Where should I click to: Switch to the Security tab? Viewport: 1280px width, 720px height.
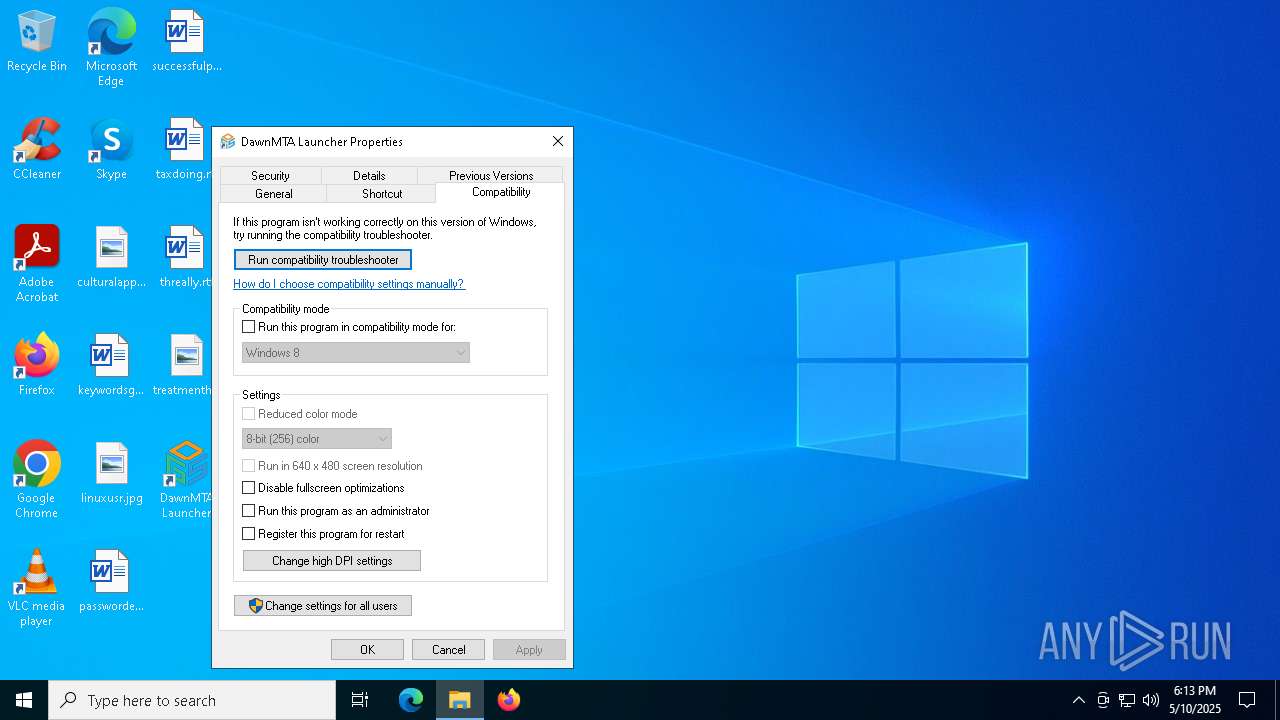pos(270,175)
